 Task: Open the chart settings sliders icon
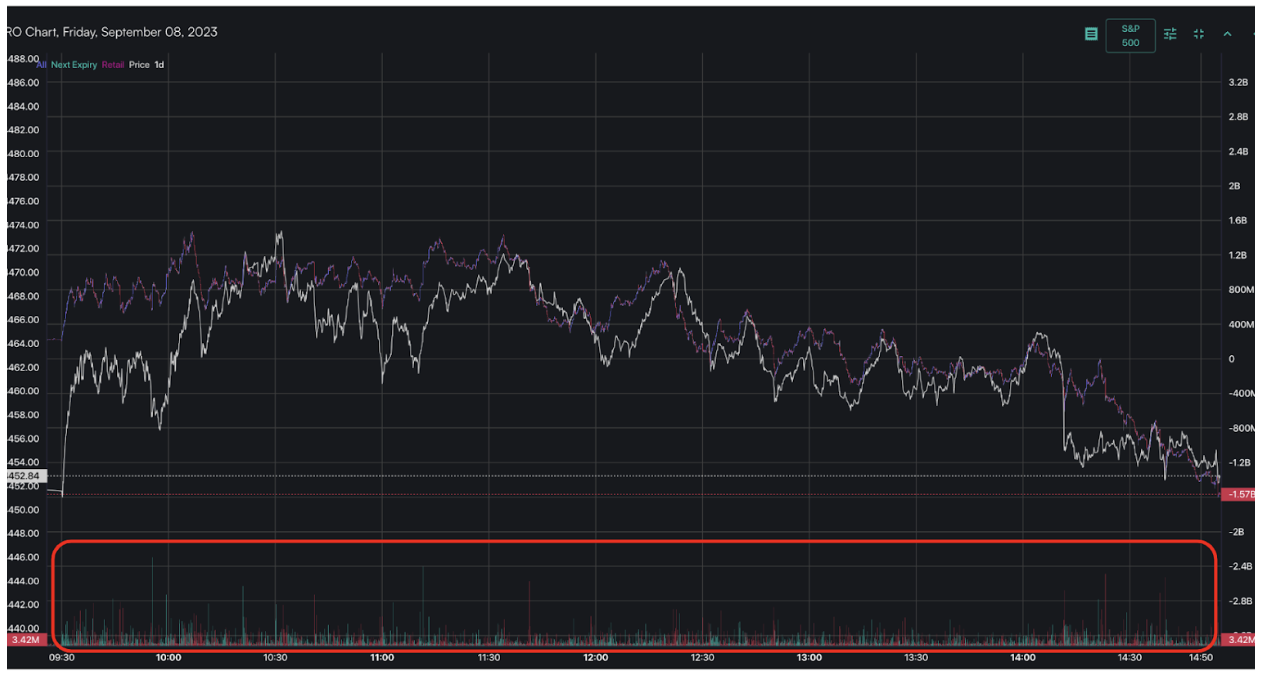[x=1169, y=32]
